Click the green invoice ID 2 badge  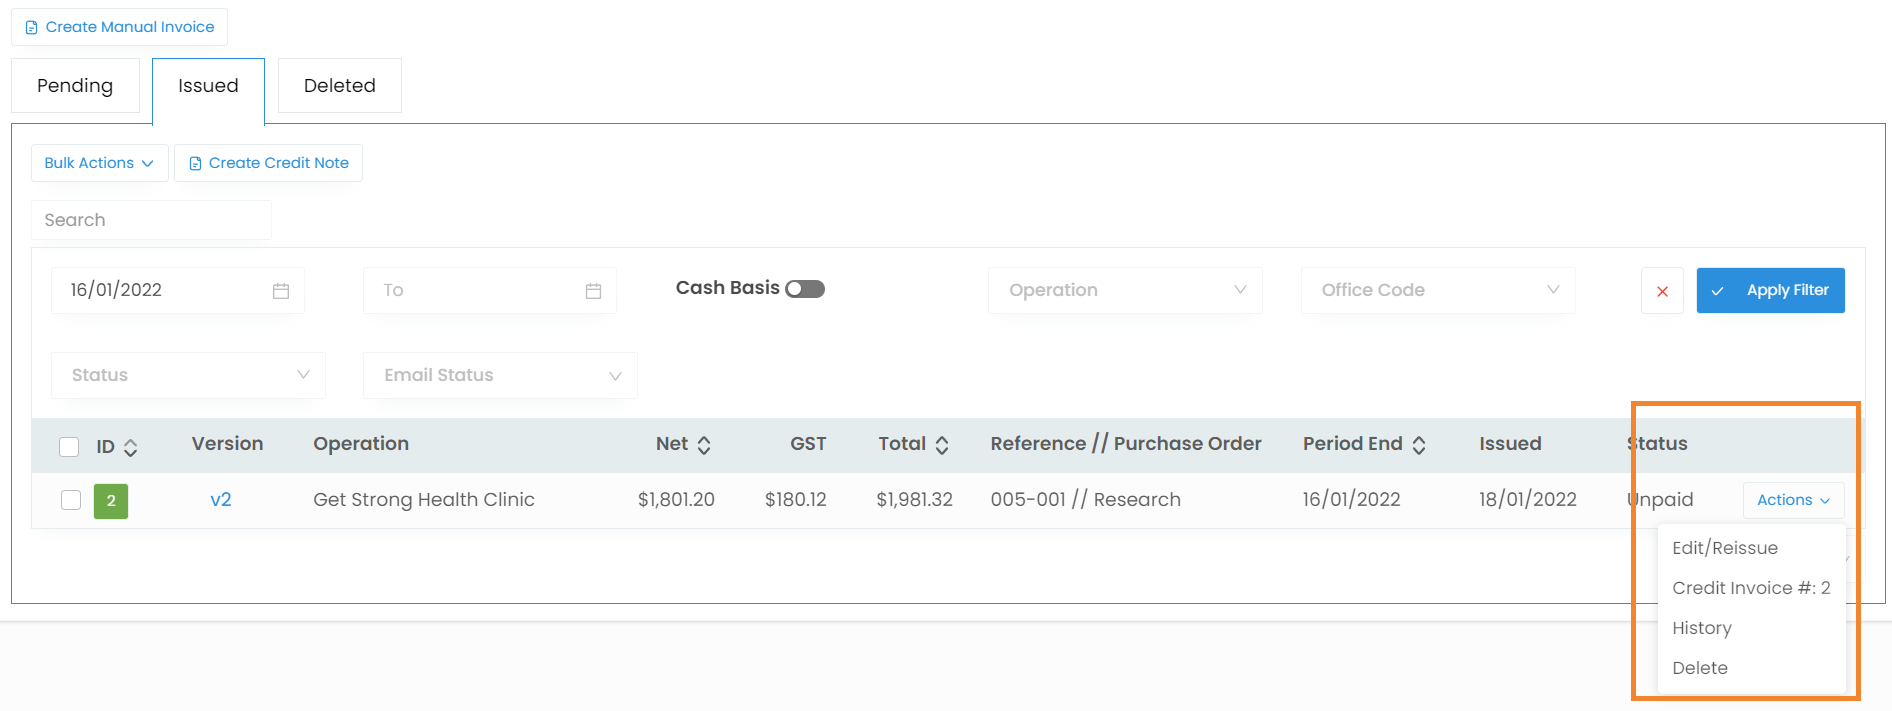(x=111, y=501)
